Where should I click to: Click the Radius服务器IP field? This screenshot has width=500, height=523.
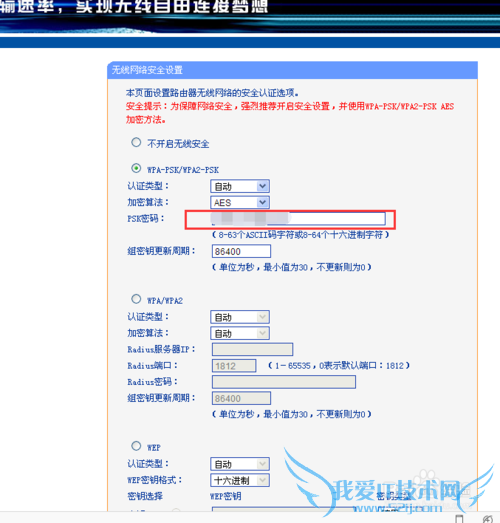point(253,349)
